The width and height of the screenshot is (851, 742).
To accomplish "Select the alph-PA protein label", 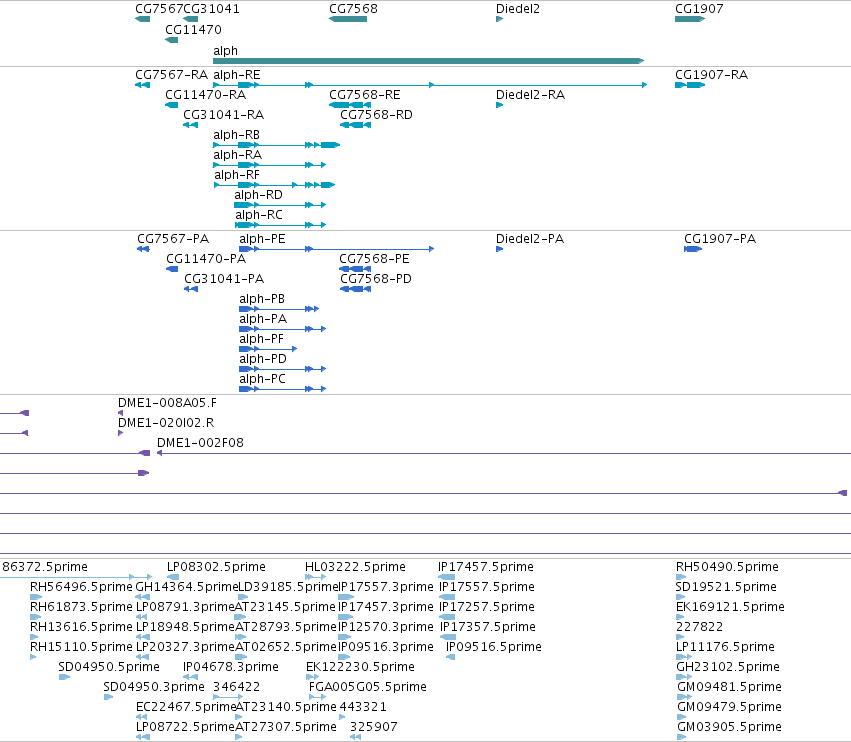I will pyautogui.click(x=263, y=319).
